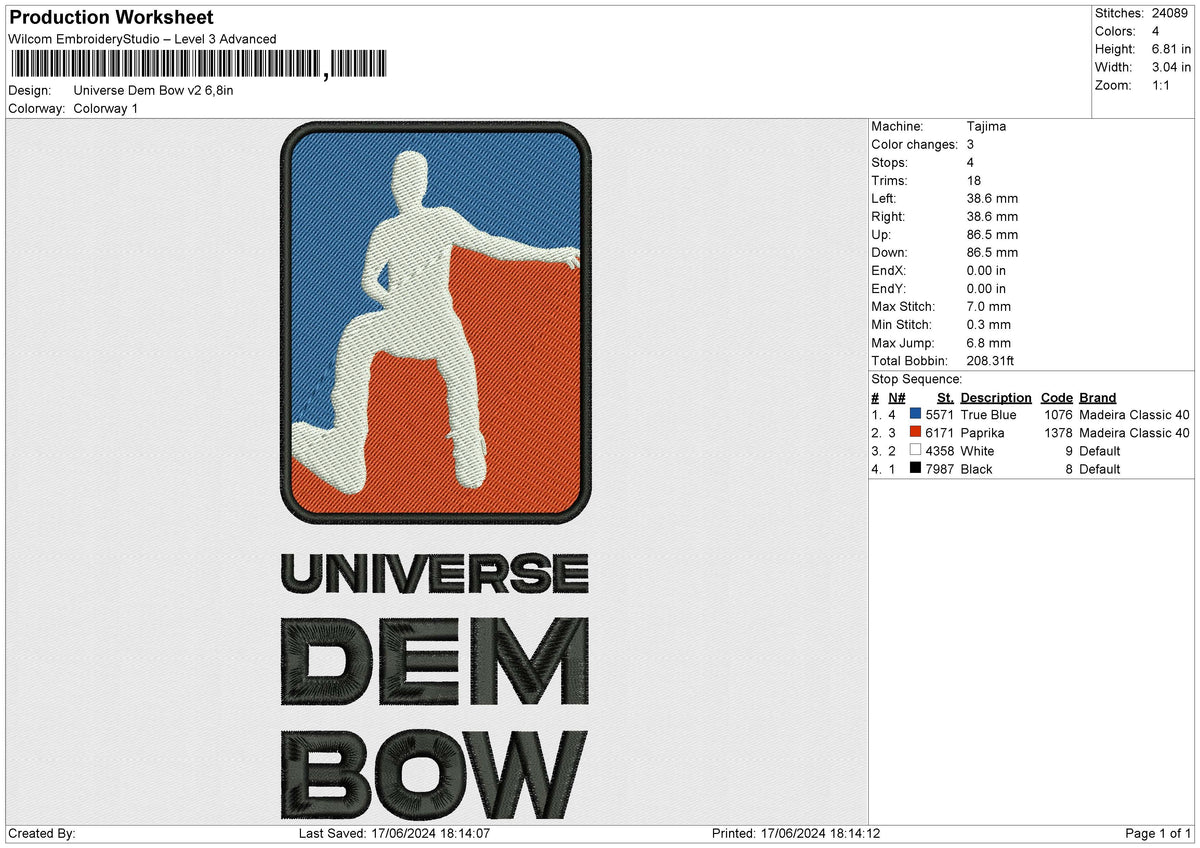This screenshot has height=848, width=1200.
Task: Click the "Black" description in stop sequence
Action: pos(976,469)
